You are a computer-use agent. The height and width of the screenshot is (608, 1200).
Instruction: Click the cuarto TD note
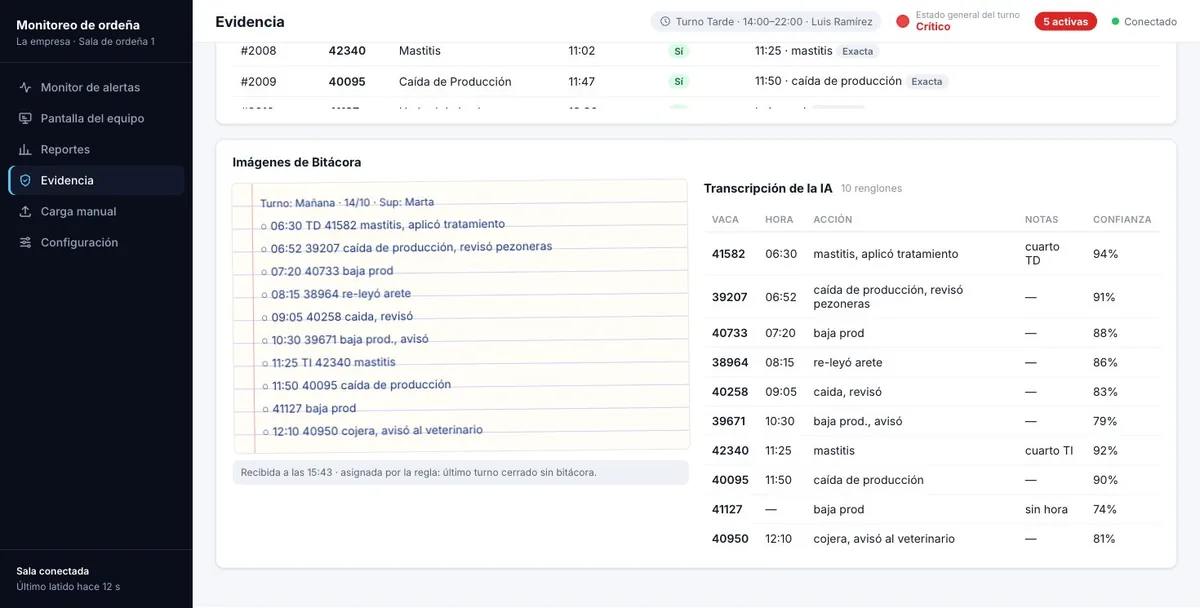1042,254
